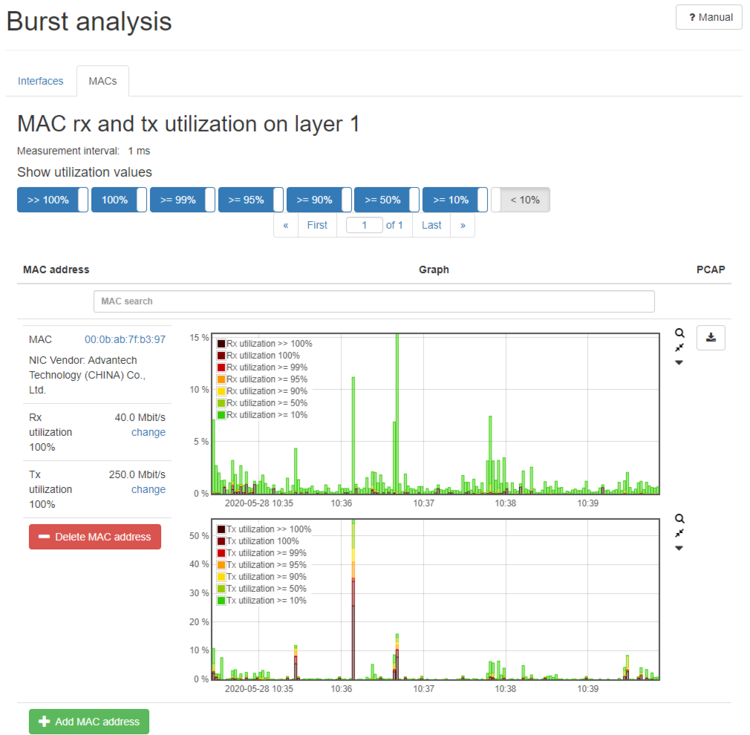Click the zoom magnifier icon on Rx graph
750x735 pixels.
[679, 333]
